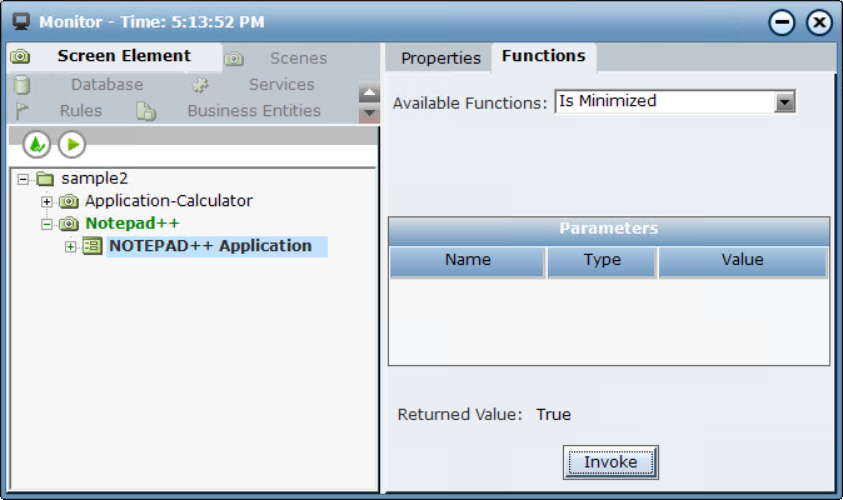Click the camera icon next to Notepad++
Image resolution: width=843 pixels, height=500 pixels.
coord(69,224)
